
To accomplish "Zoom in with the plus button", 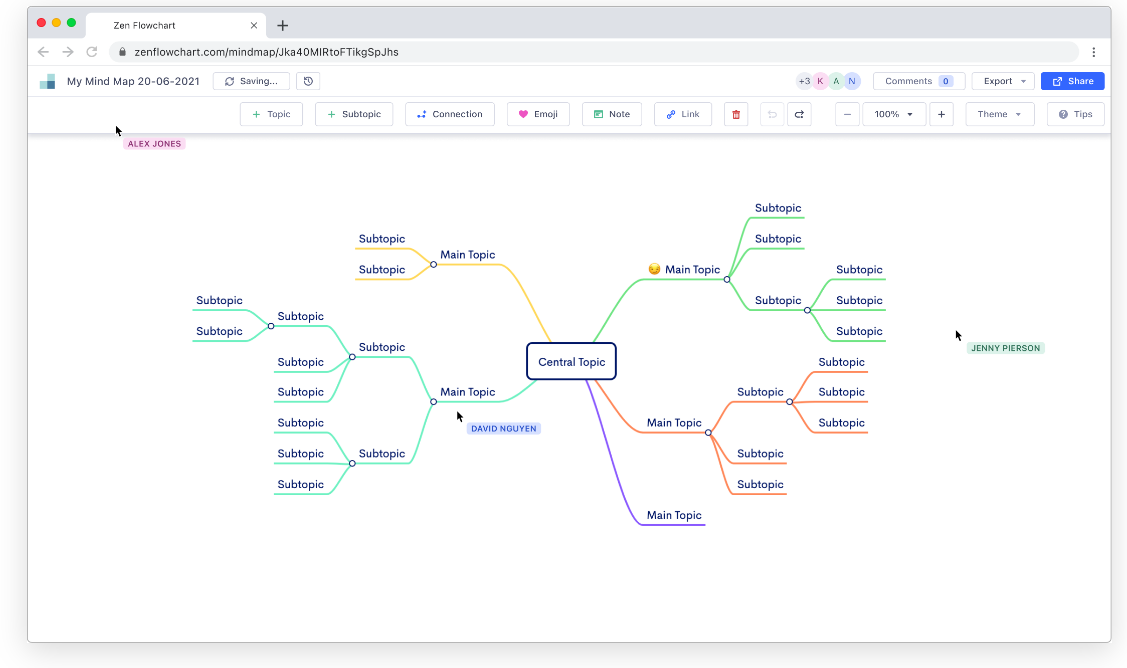I will pos(941,114).
